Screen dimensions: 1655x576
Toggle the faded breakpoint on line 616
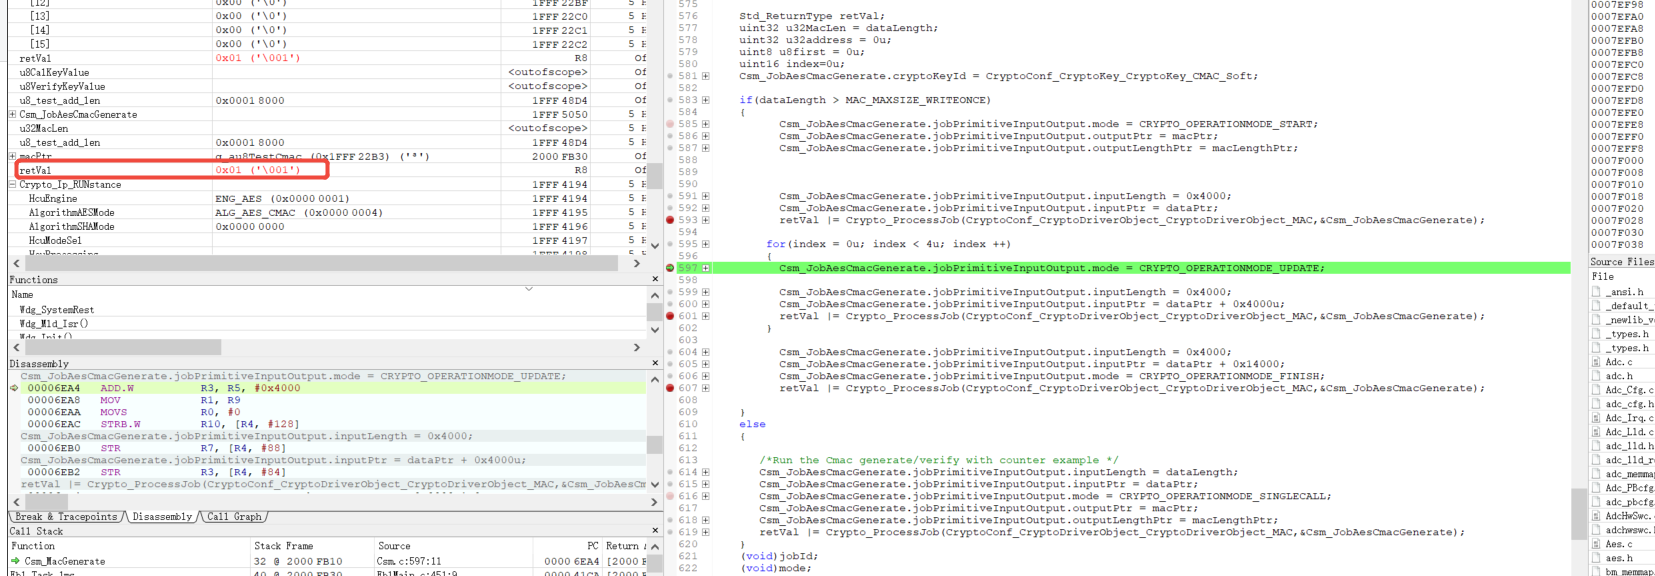(670, 496)
